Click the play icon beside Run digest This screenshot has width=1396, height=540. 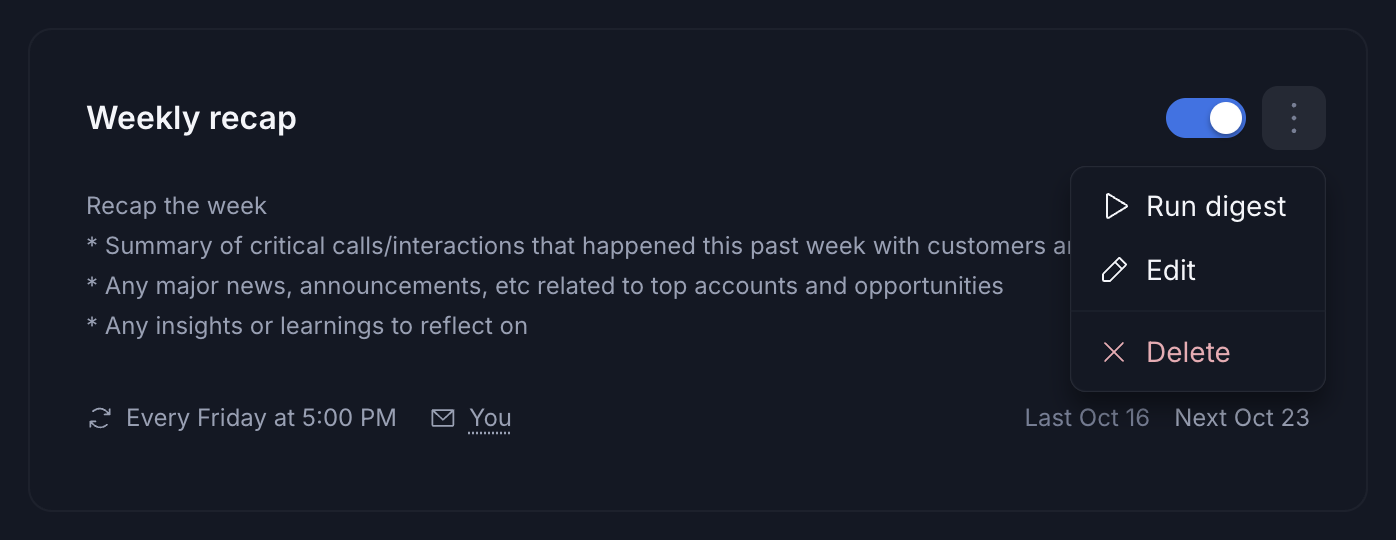point(1115,207)
